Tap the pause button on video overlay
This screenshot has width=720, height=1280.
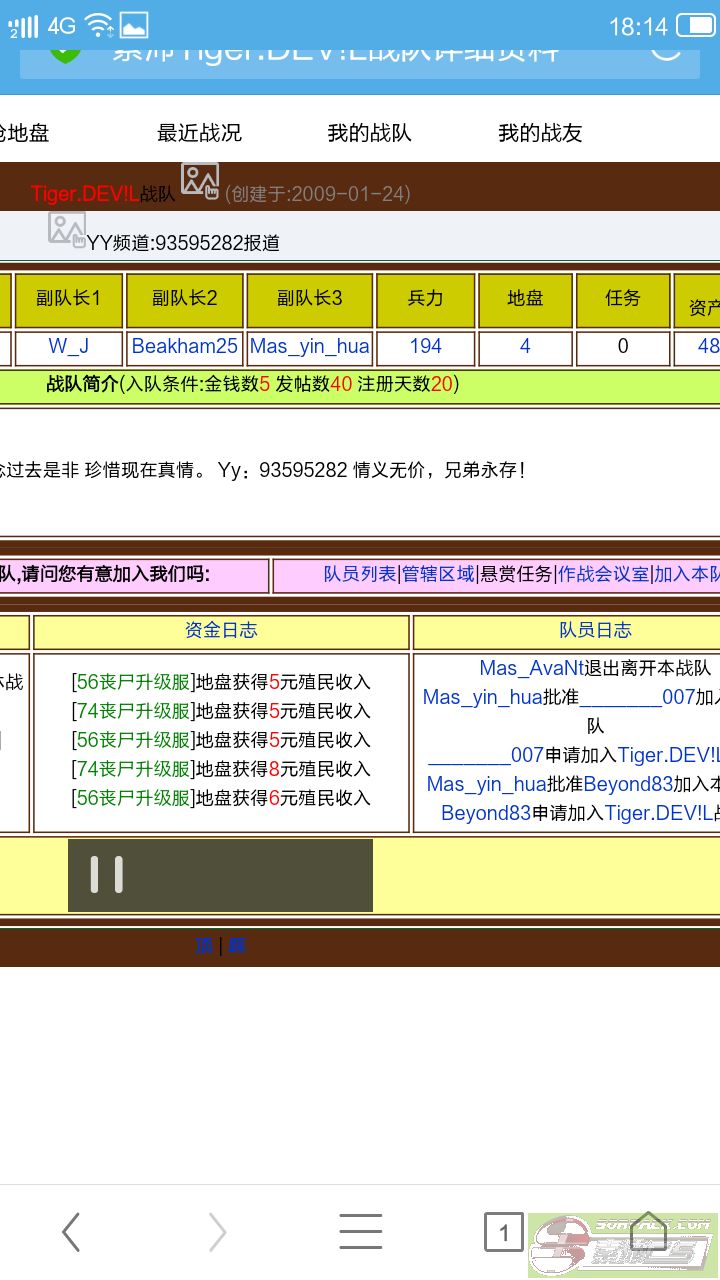(x=106, y=875)
